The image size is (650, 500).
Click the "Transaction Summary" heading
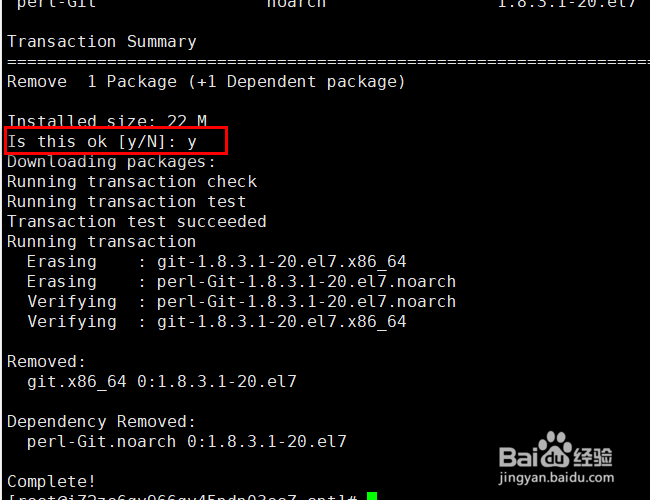pos(101,41)
